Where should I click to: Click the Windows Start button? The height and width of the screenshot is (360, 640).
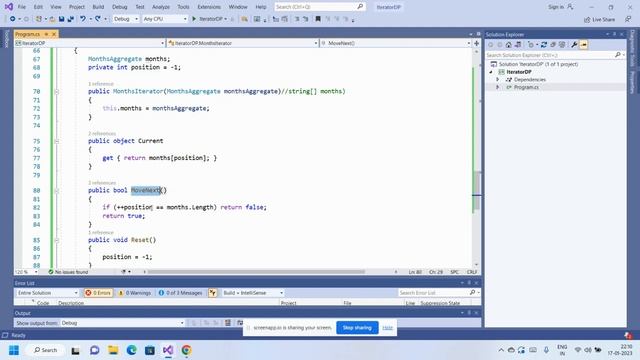point(14,350)
